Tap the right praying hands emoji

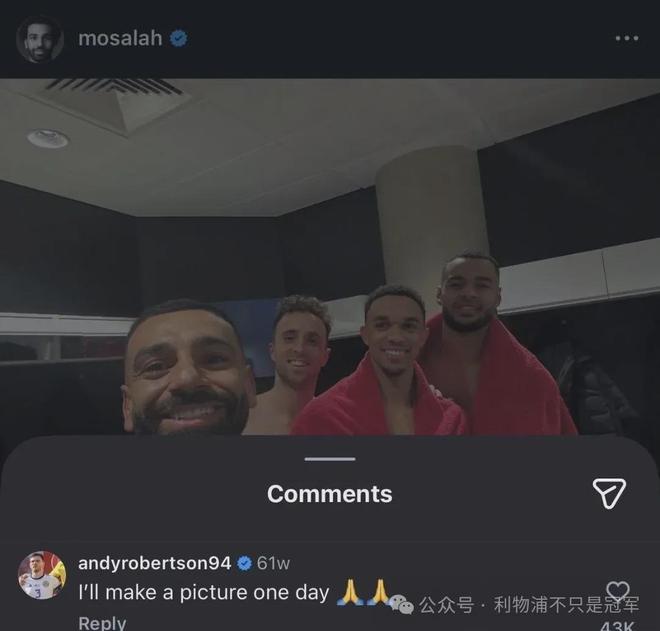380,592
